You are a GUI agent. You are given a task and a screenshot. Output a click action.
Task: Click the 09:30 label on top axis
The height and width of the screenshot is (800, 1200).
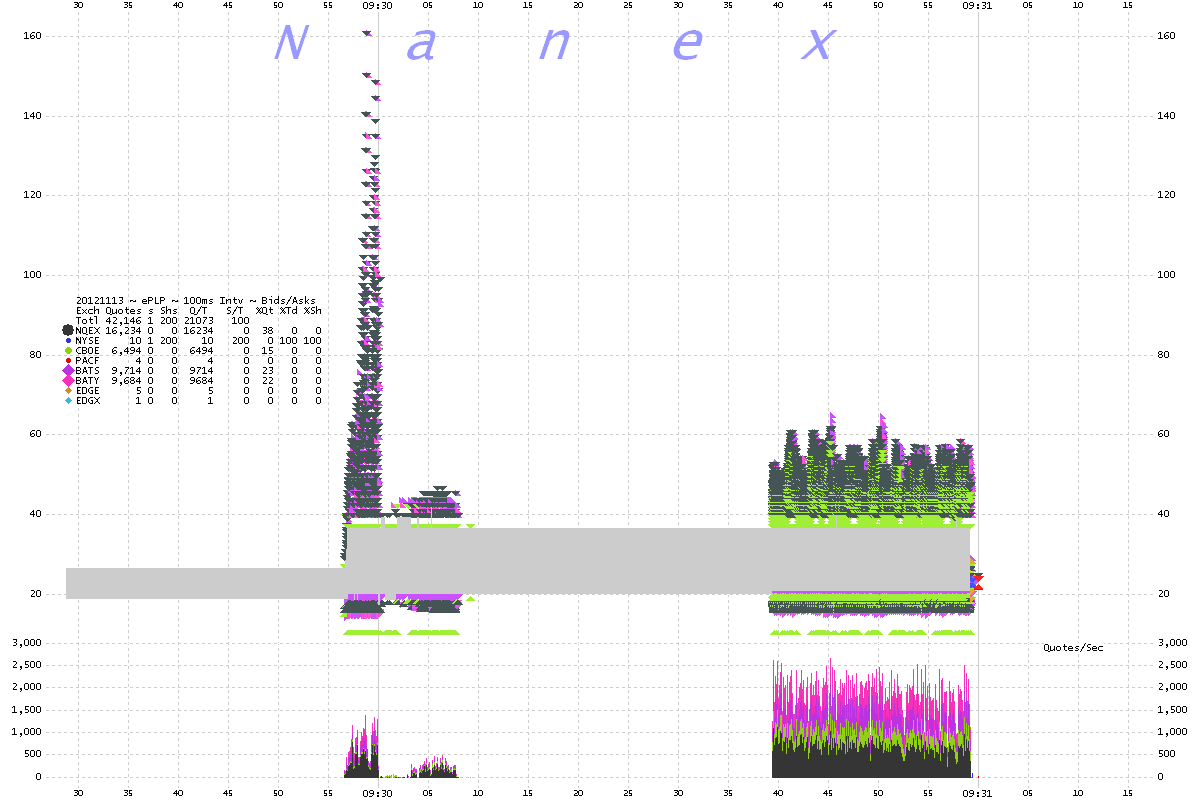tap(377, 5)
